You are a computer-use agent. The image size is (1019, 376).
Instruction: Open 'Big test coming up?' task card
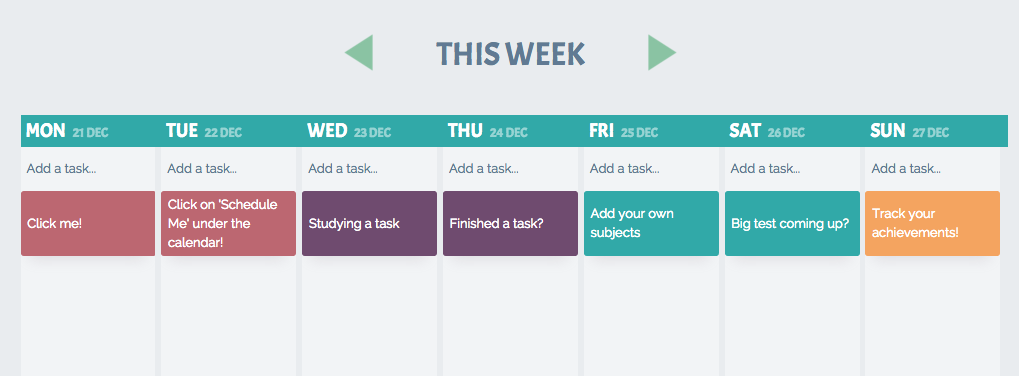792,223
